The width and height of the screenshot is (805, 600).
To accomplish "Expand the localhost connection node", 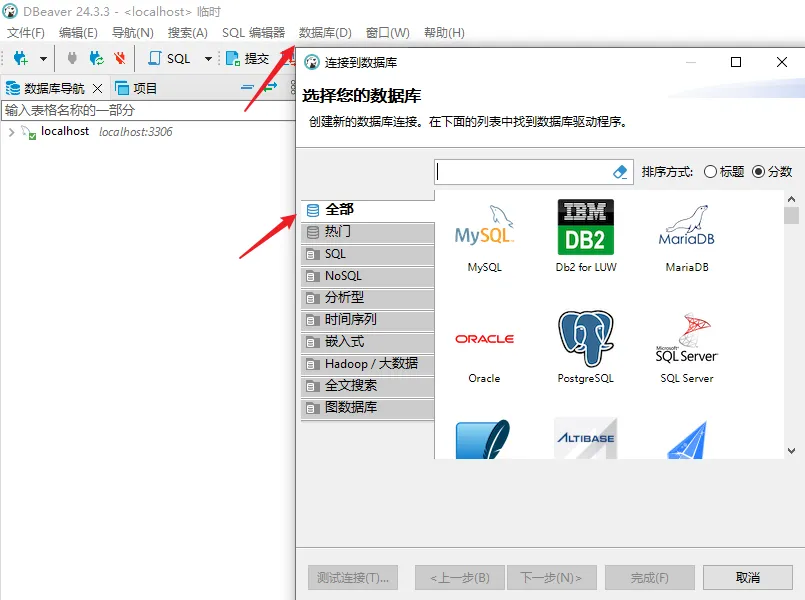I will click(x=11, y=132).
